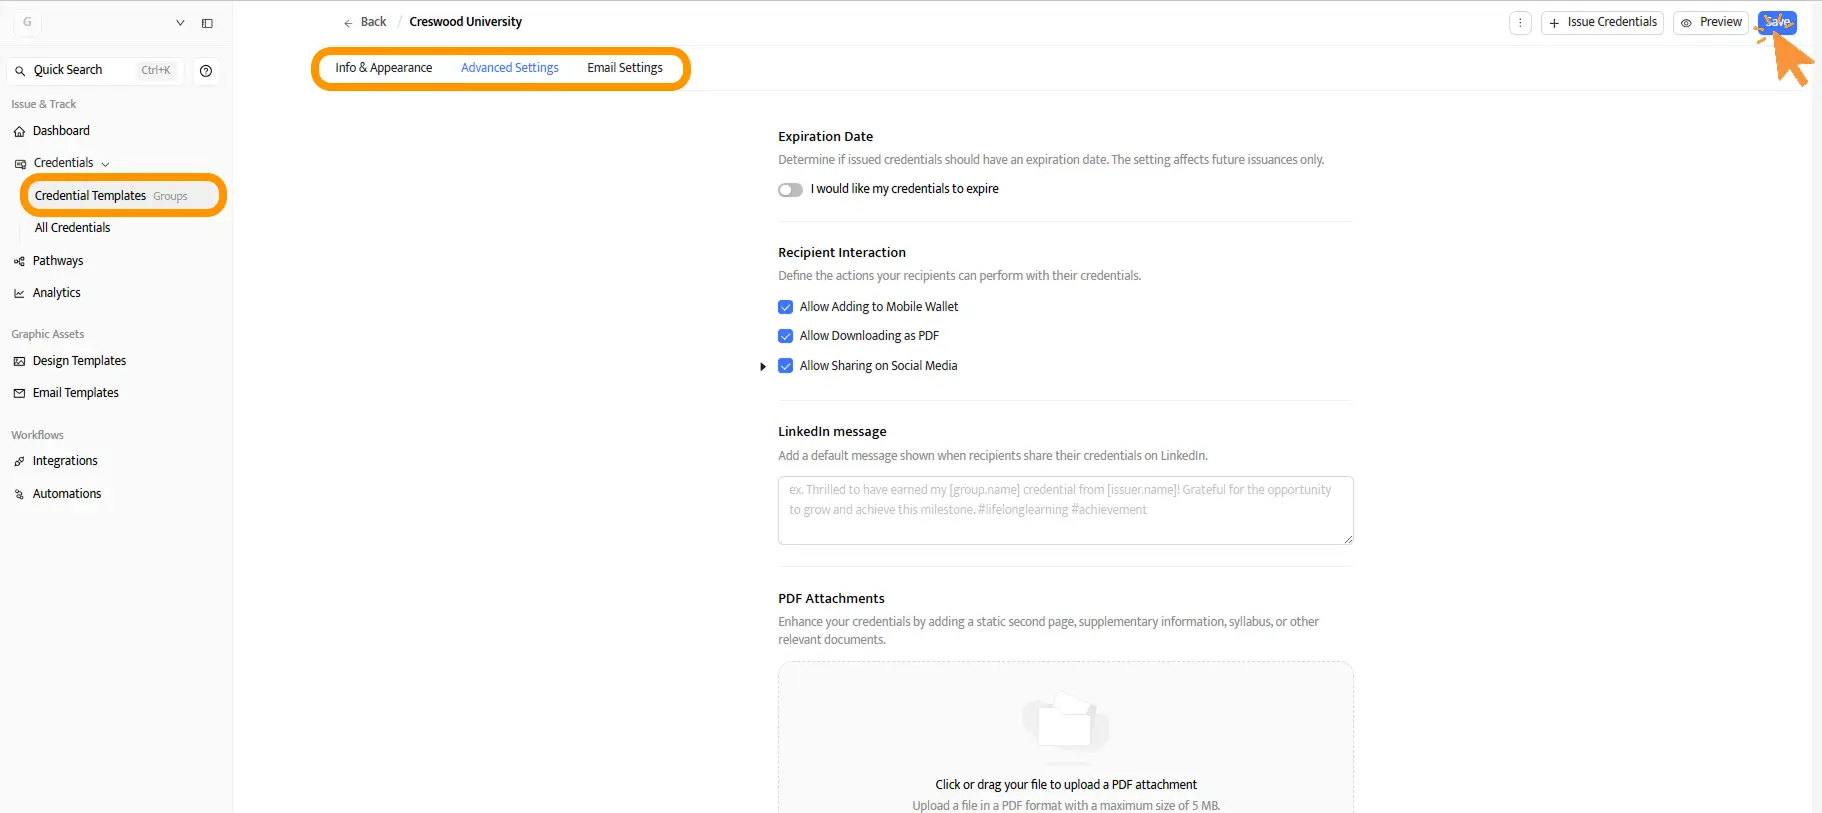
Task: Open the three-dot options menu
Action: (x=1520, y=22)
